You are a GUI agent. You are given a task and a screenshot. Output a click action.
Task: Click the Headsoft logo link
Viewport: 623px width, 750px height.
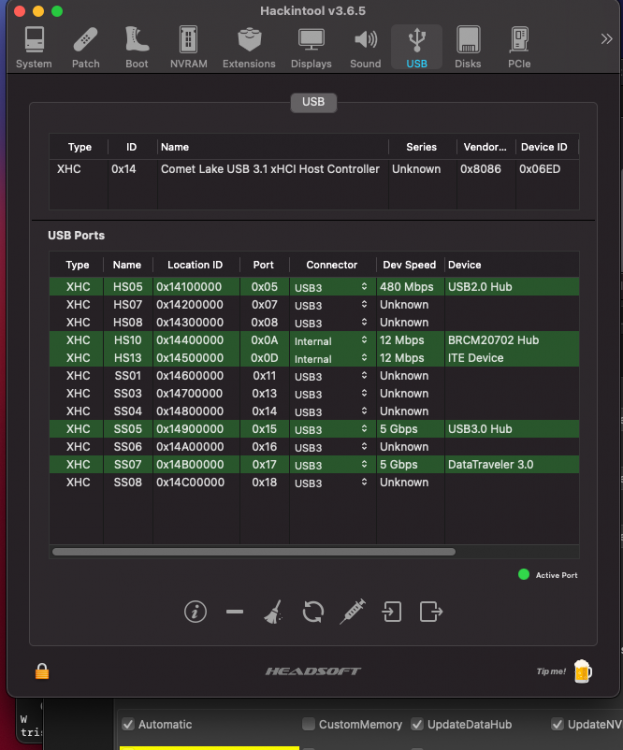(x=313, y=672)
